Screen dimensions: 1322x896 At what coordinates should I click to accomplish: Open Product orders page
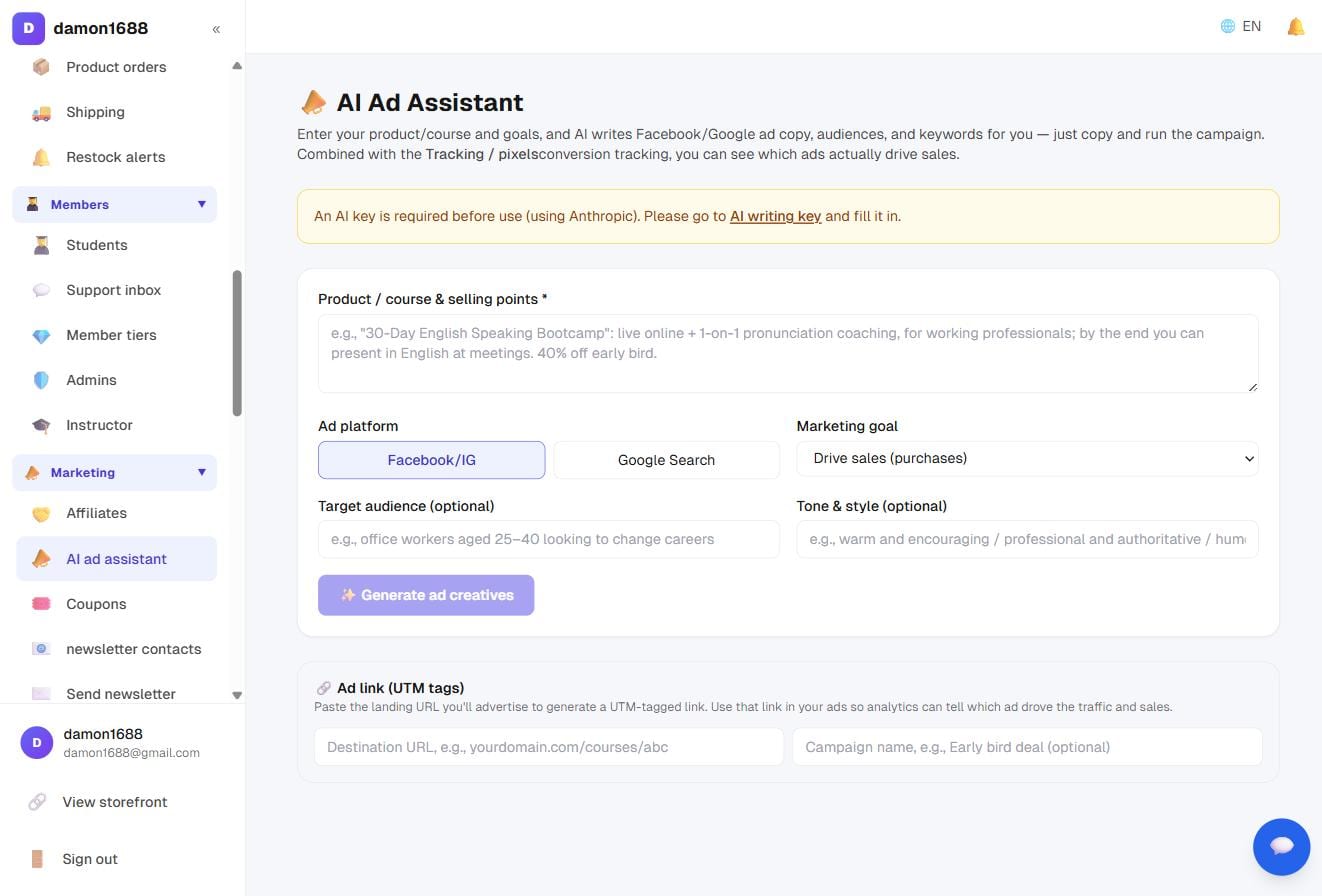116,67
